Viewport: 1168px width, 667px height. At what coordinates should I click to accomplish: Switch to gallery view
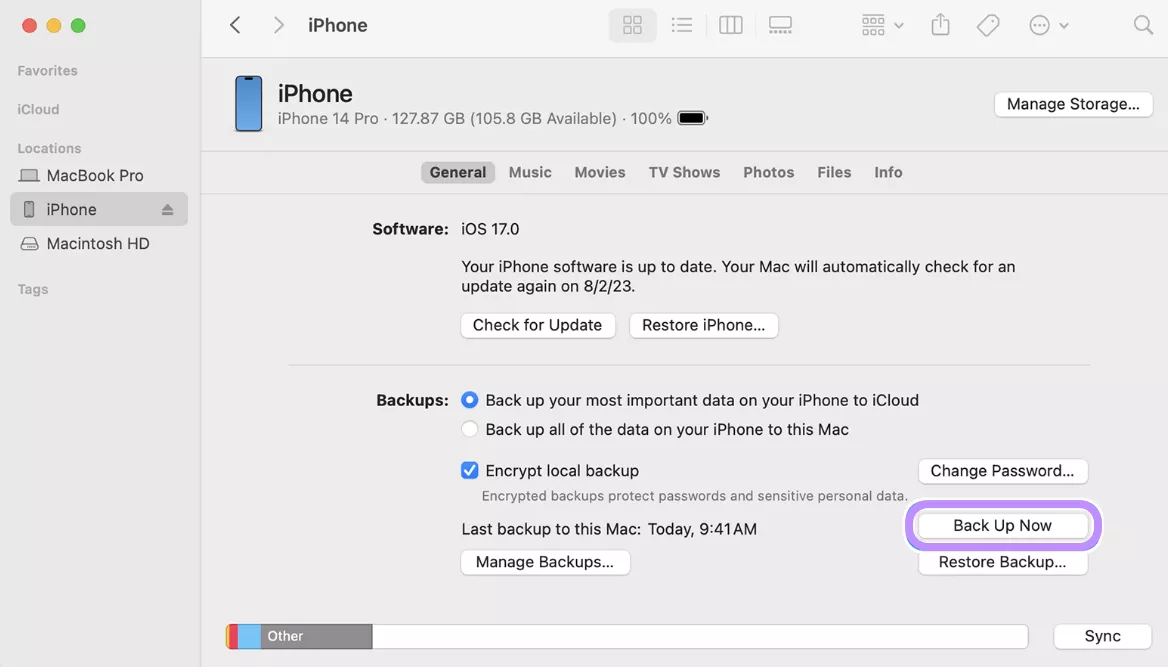(780, 24)
